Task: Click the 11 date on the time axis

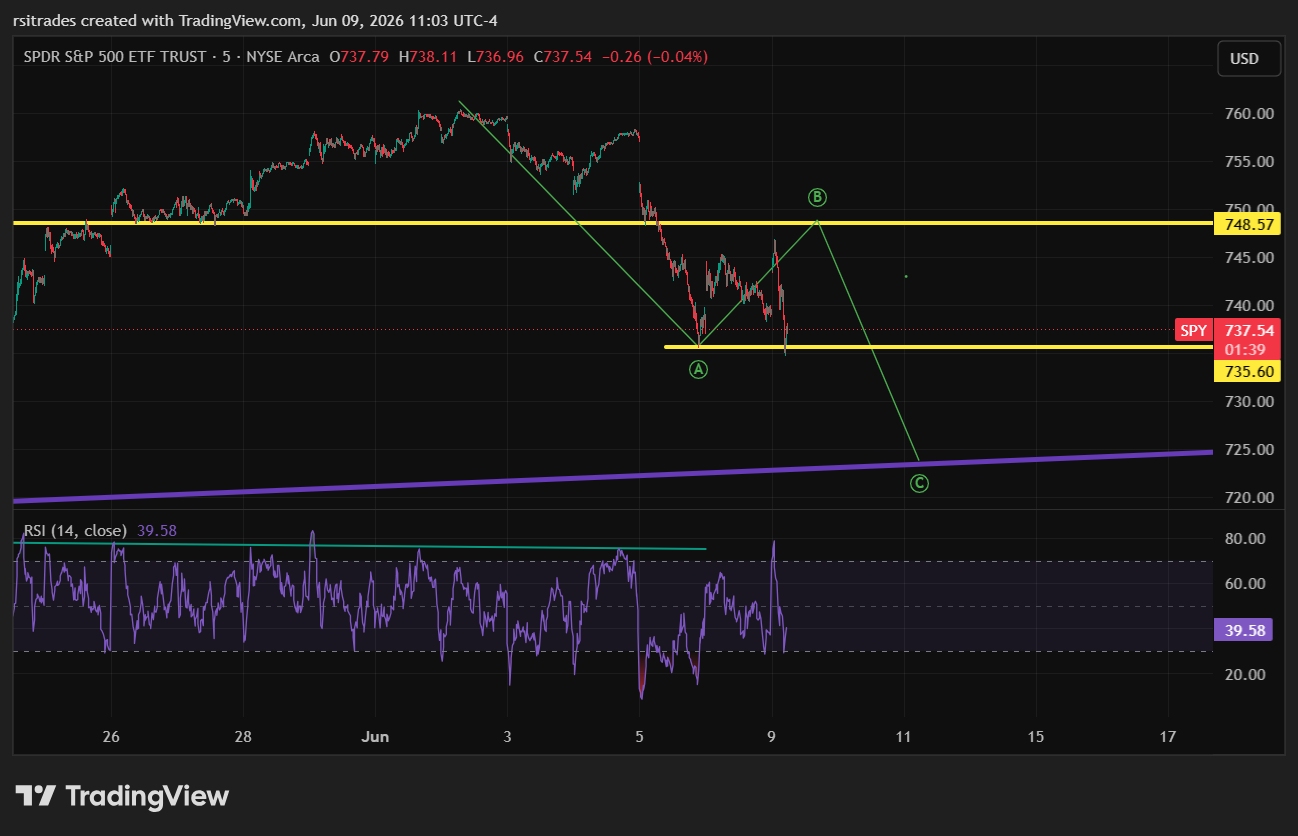Action: point(904,737)
